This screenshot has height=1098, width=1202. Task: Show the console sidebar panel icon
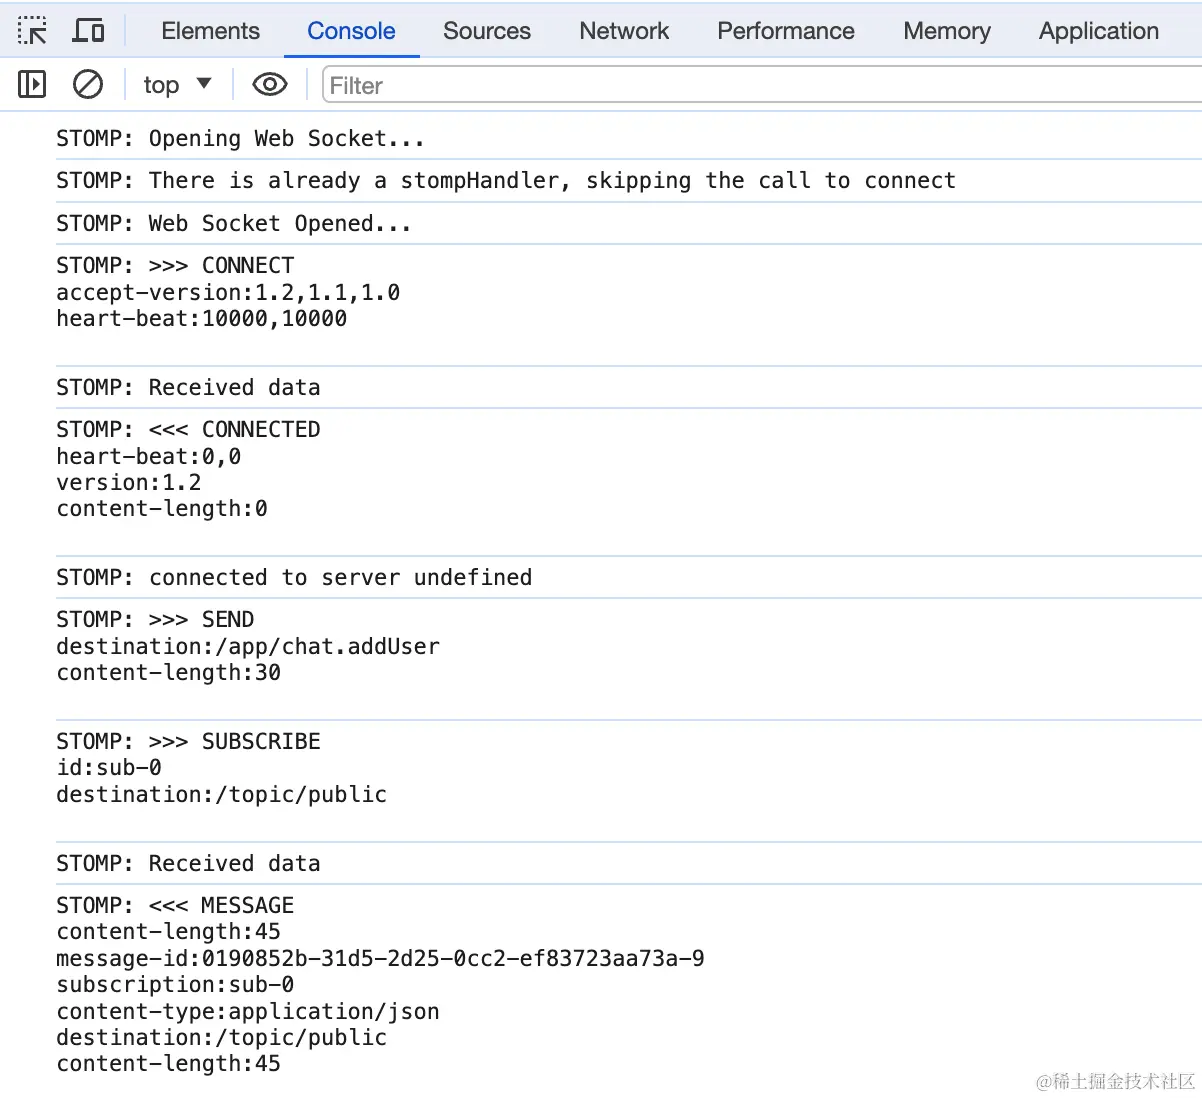click(x=32, y=85)
